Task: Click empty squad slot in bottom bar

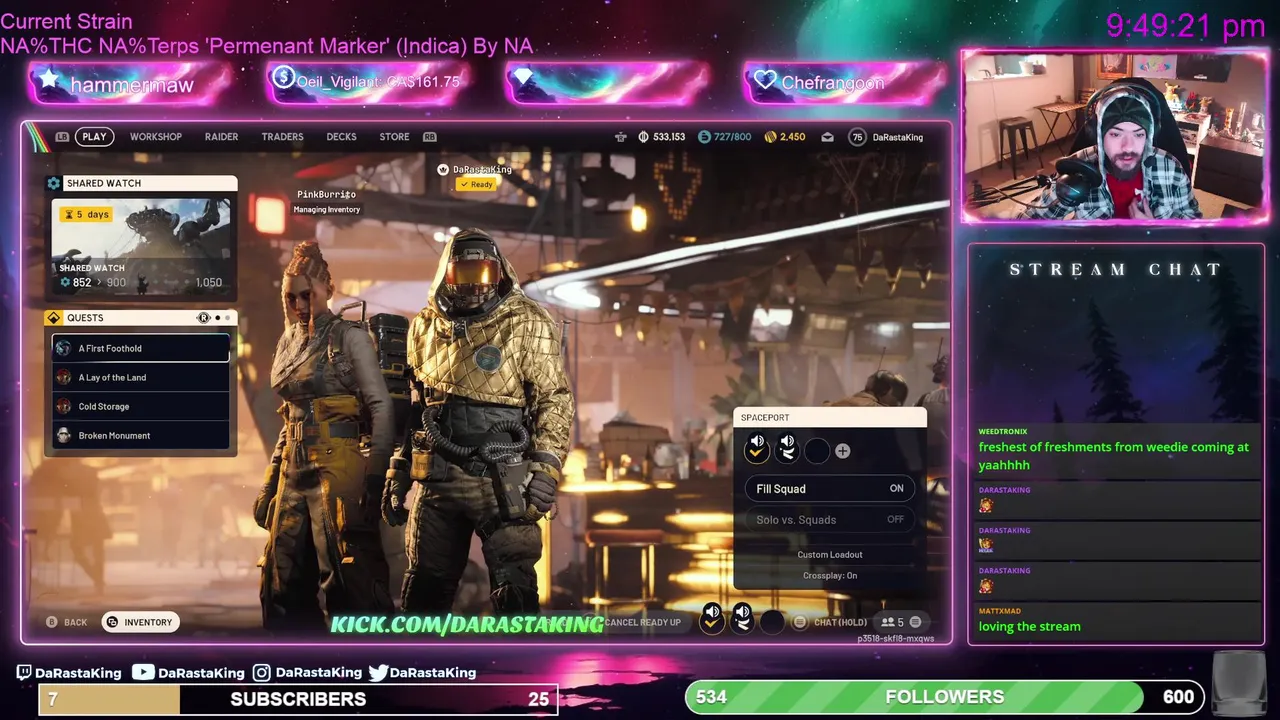Action: [x=772, y=622]
